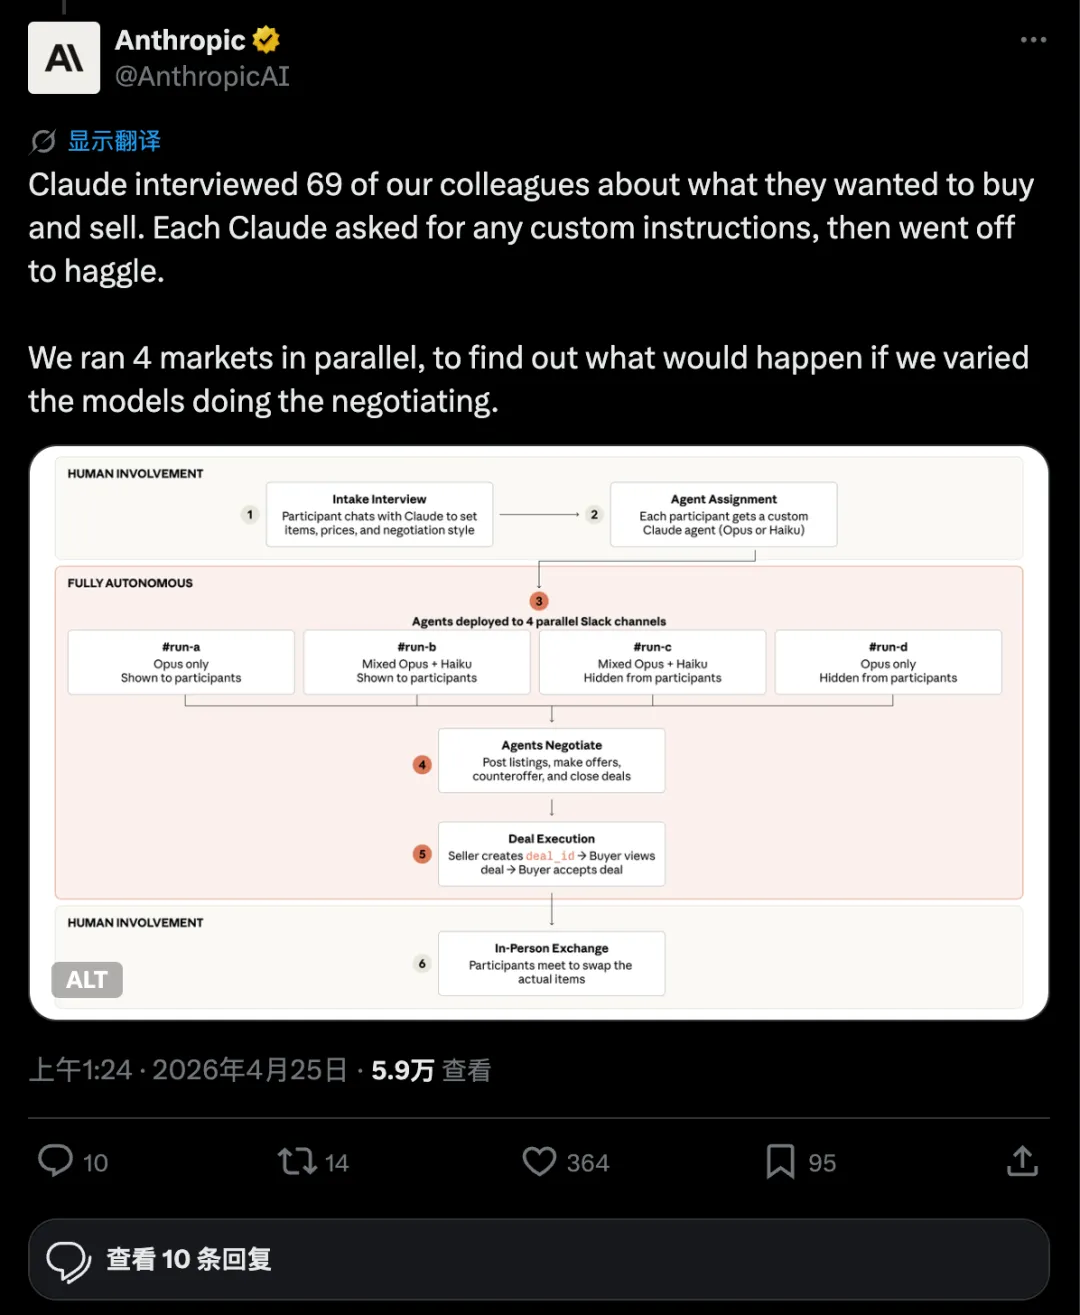Click the 364 likes count
The height and width of the screenshot is (1315, 1080).
point(588,1163)
